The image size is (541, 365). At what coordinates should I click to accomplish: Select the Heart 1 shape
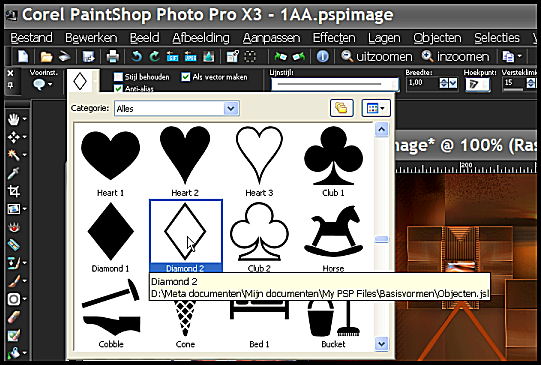(x=110, y=161)
